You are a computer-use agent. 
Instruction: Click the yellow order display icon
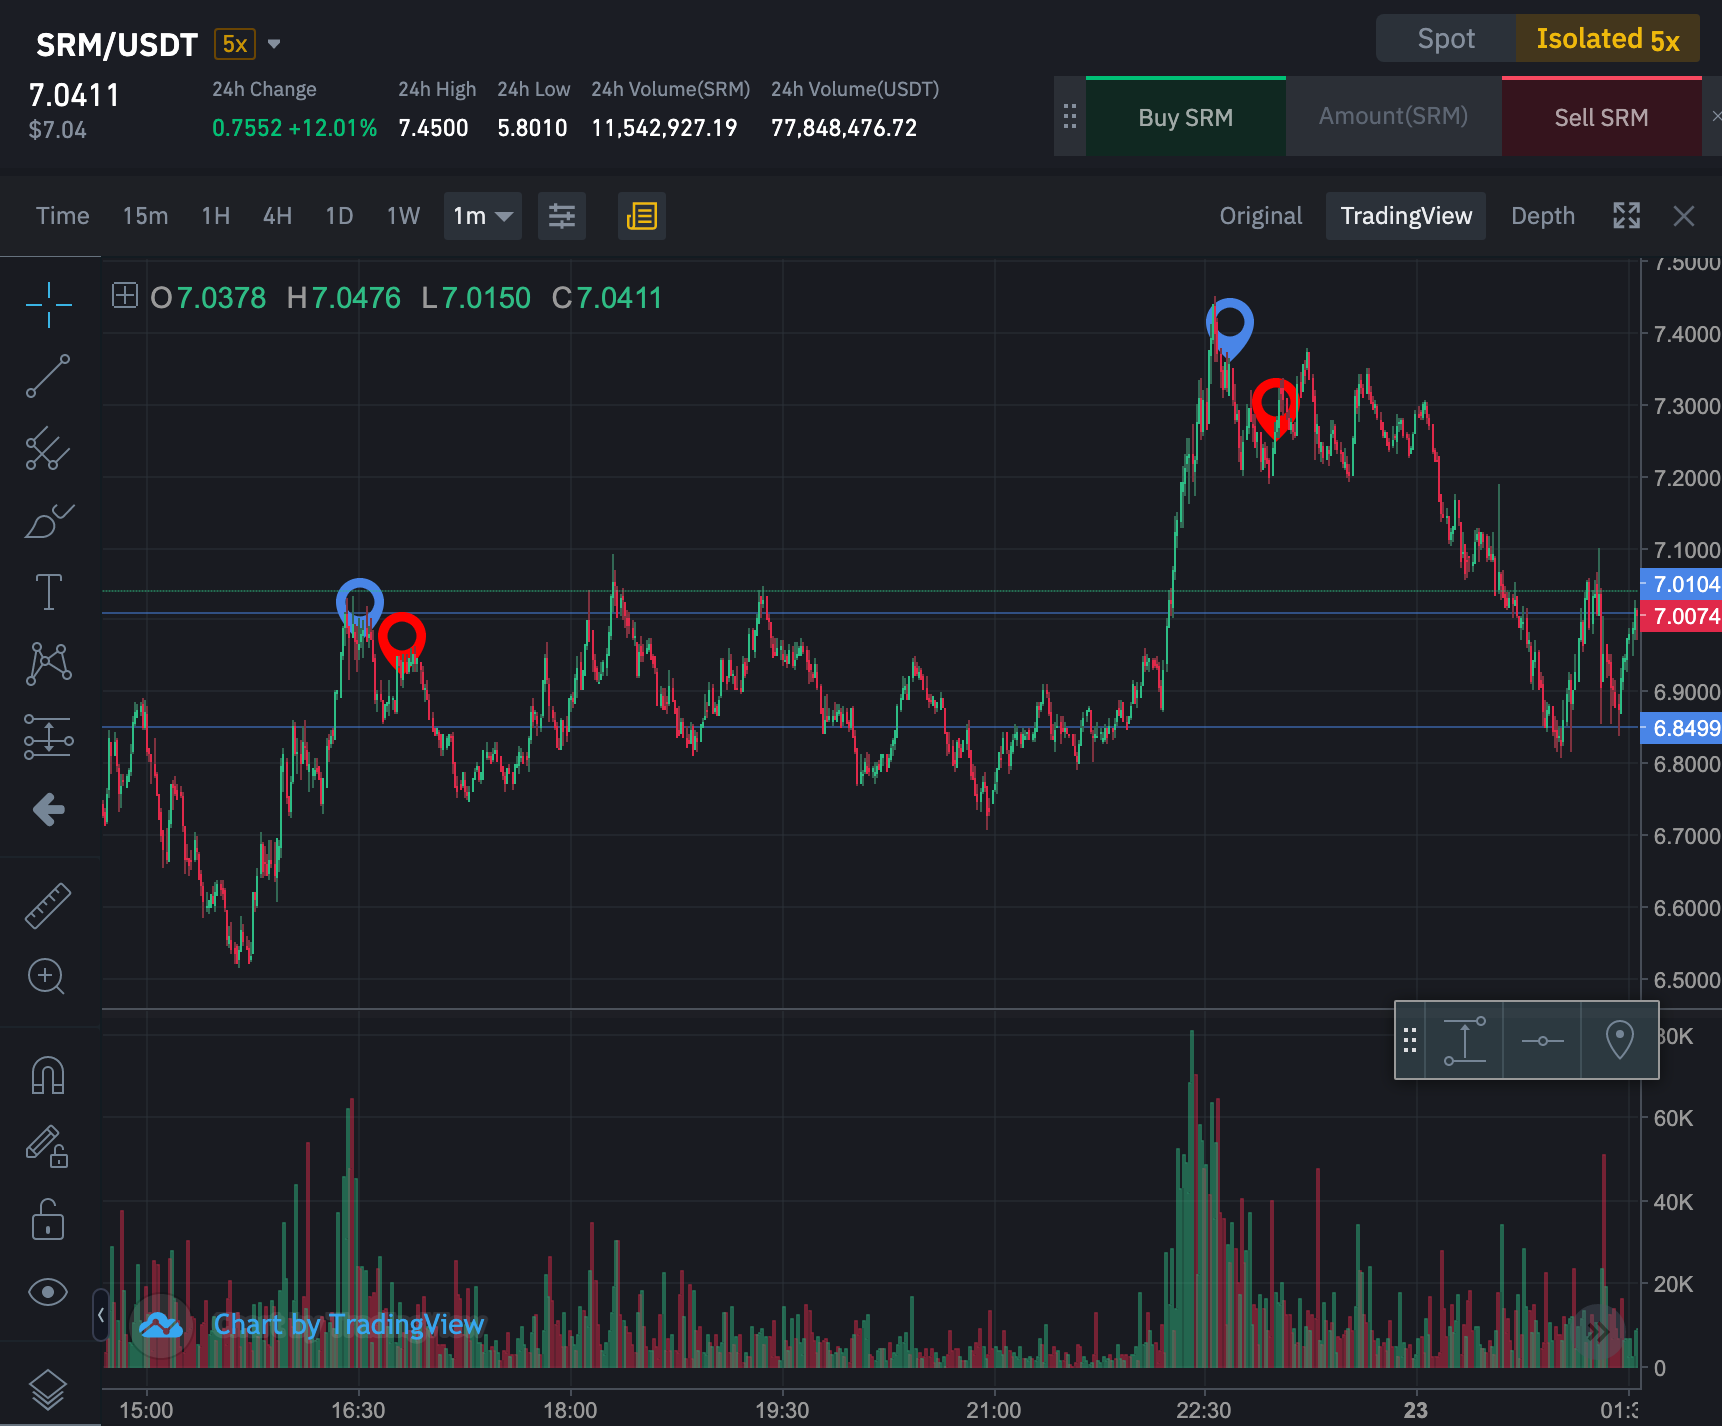point(642,216)
